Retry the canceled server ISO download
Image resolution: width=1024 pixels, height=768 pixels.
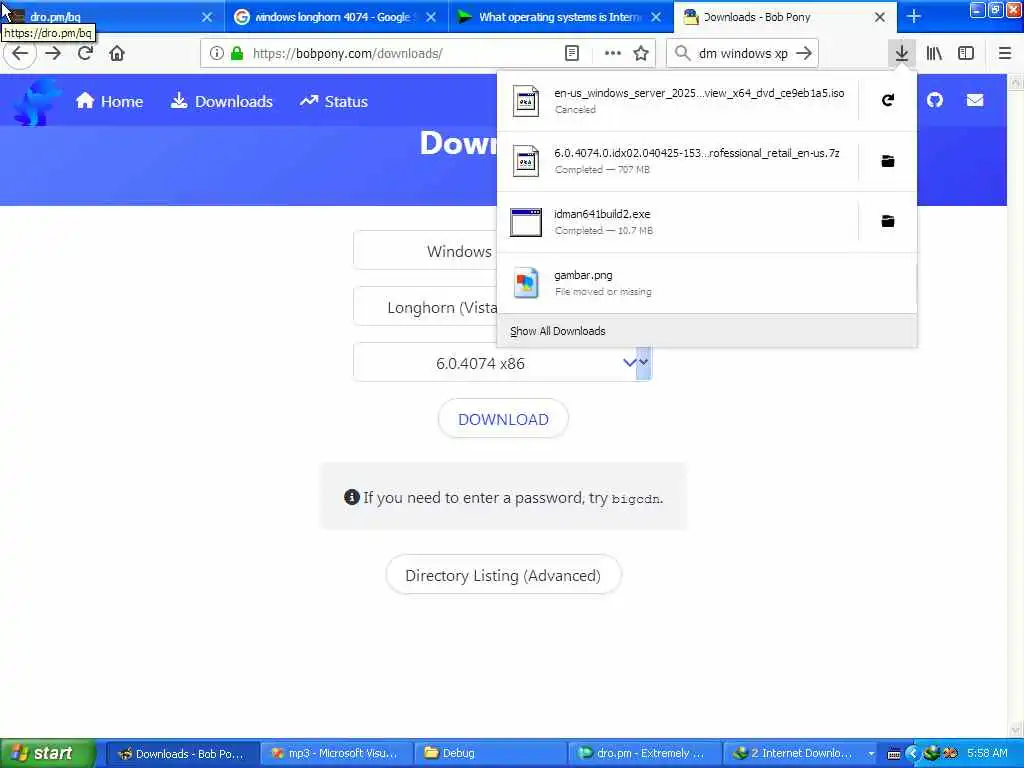888,101
